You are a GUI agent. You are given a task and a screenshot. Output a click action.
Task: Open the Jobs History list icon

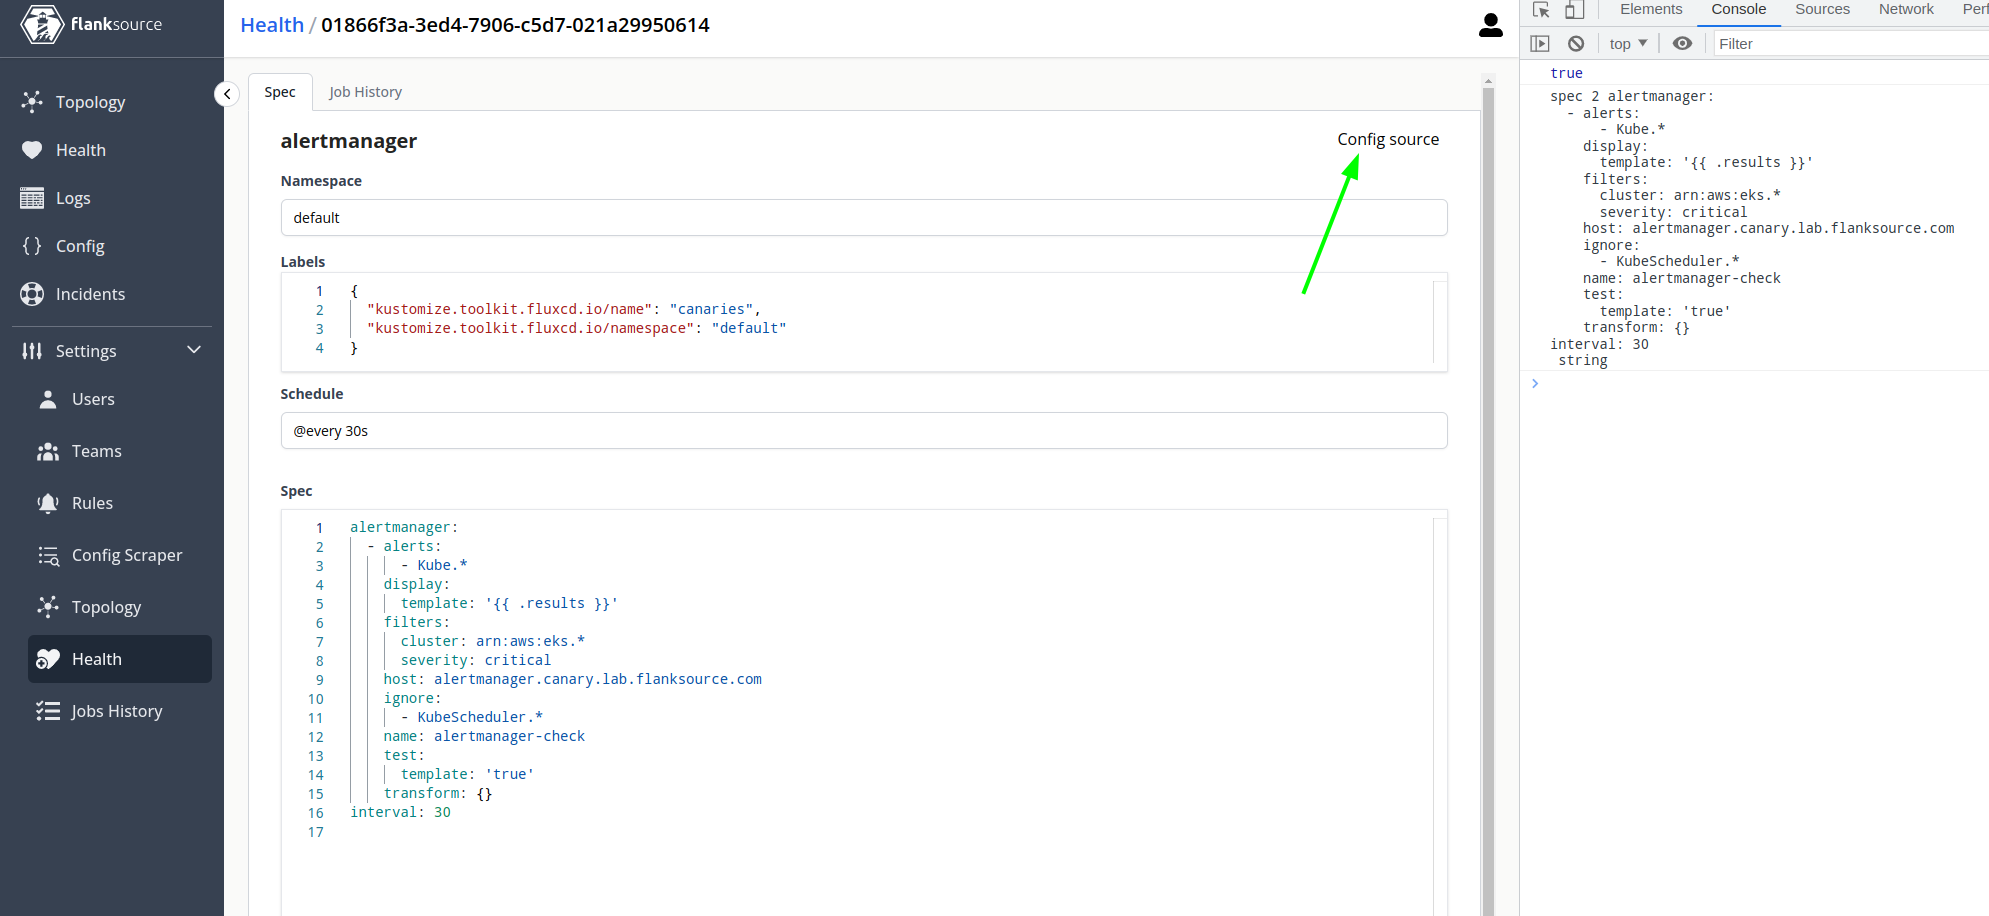[x=48, y=710]
